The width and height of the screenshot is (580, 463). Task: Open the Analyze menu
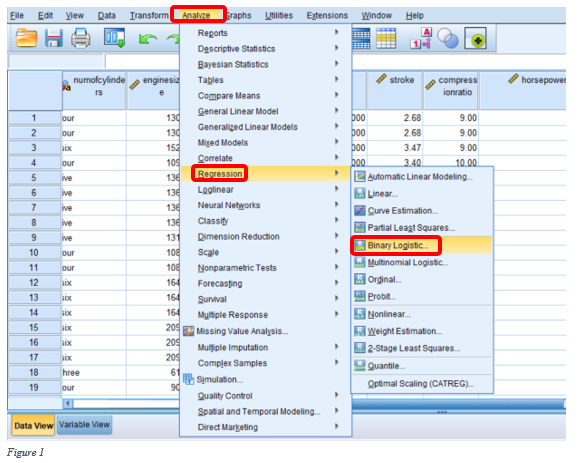tap(196, 16)
